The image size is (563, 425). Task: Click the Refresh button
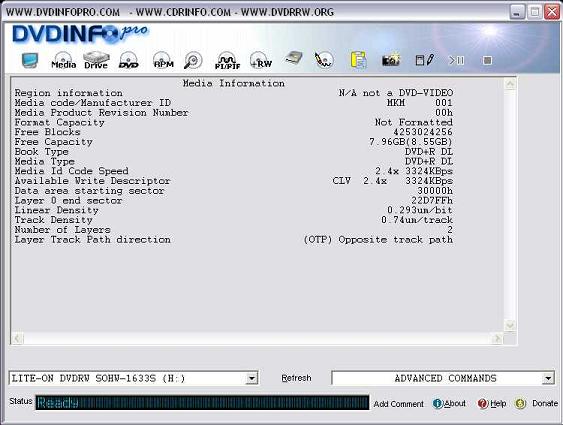[296, 378]
